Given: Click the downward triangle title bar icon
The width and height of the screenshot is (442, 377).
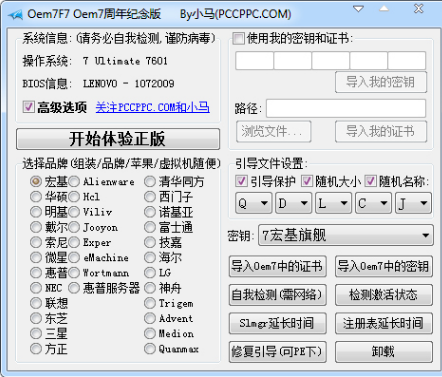Looking at the screenshot, I should pos(358,9).
